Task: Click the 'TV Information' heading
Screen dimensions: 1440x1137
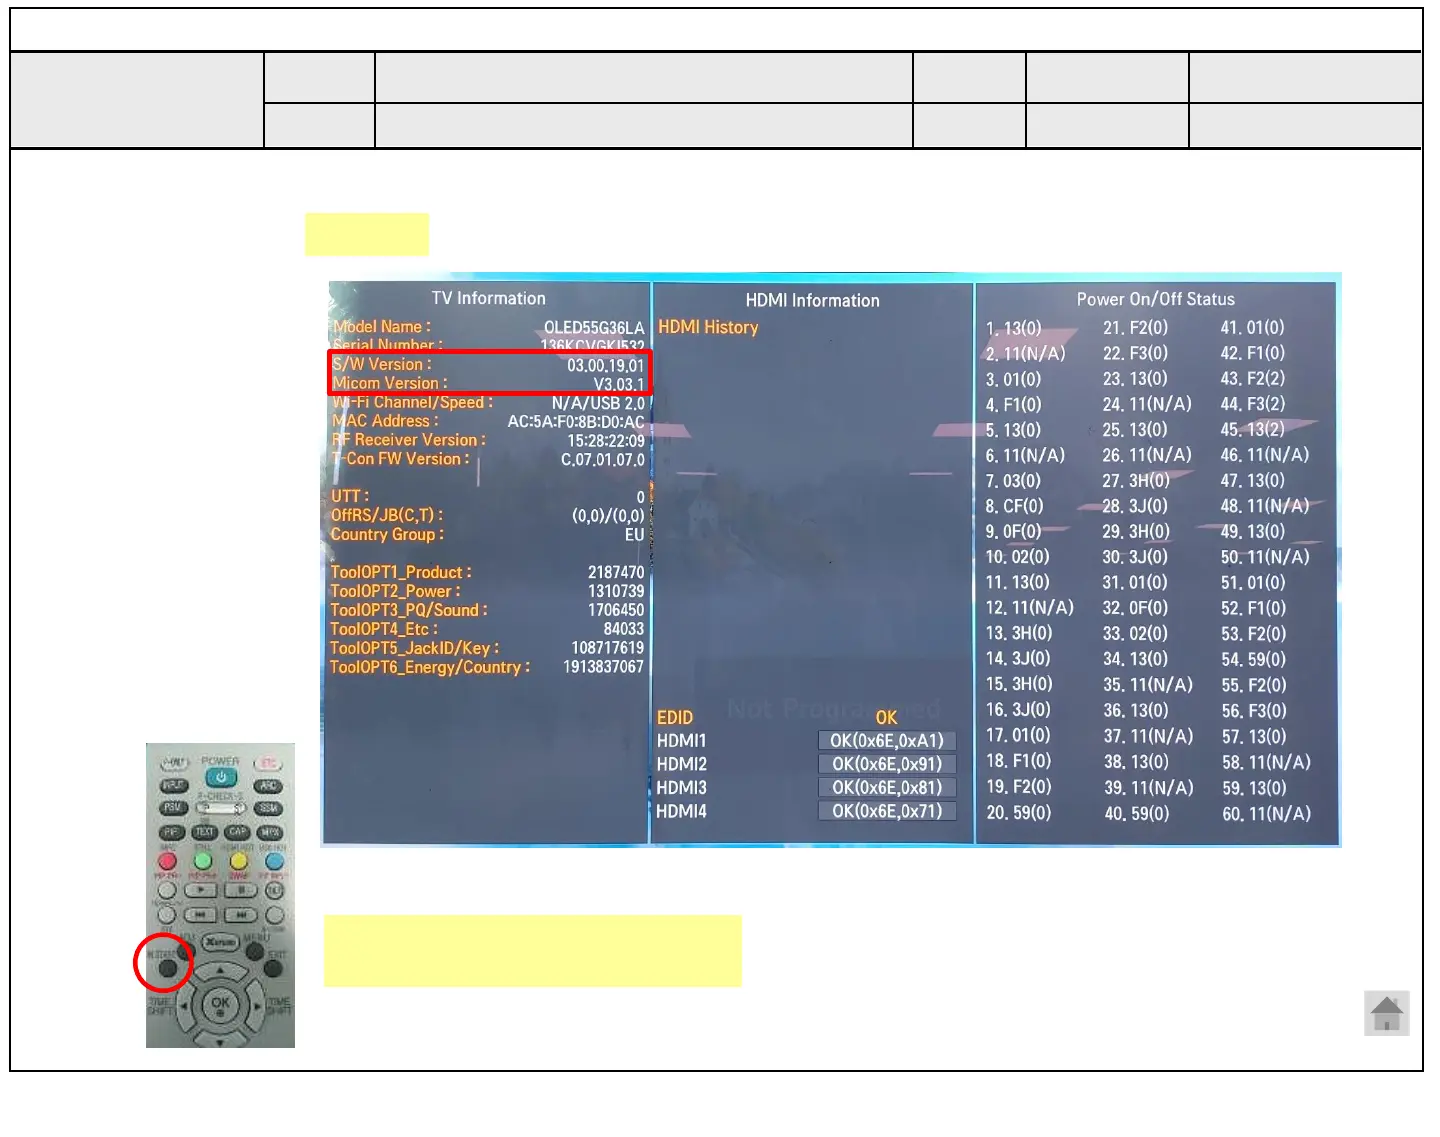Action: pyautogui.click(x=488, y=298)
